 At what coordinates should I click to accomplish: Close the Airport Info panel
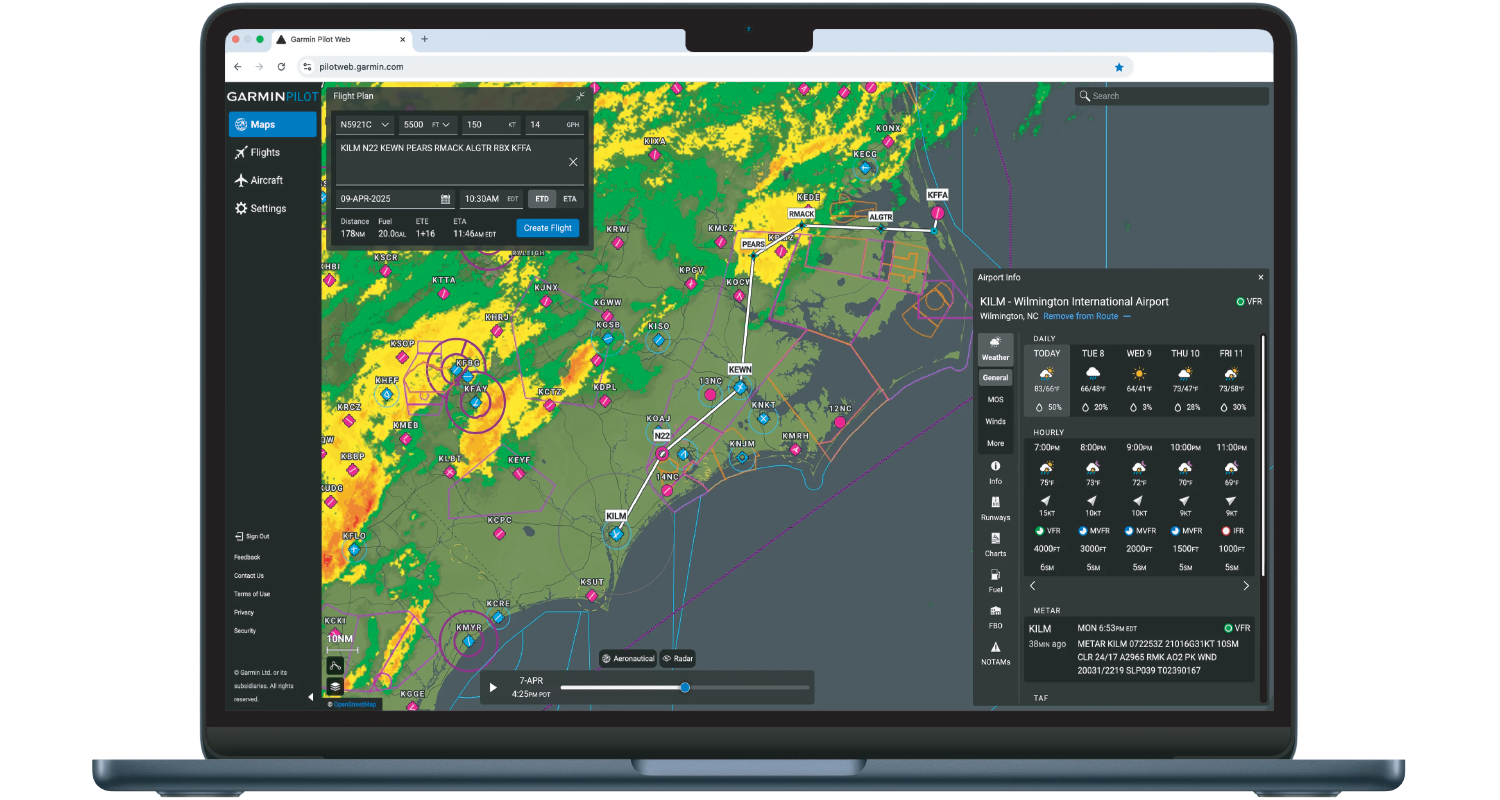tap(1260, 277)
